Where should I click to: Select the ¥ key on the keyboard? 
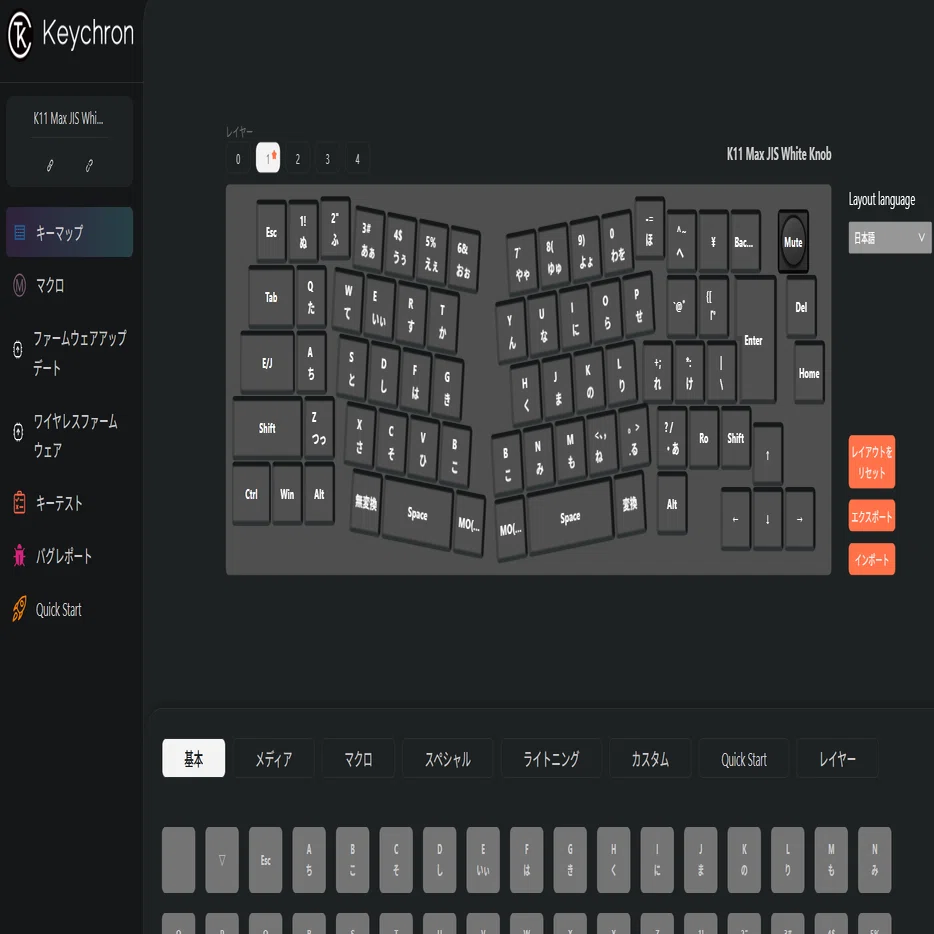pos(714,242)
